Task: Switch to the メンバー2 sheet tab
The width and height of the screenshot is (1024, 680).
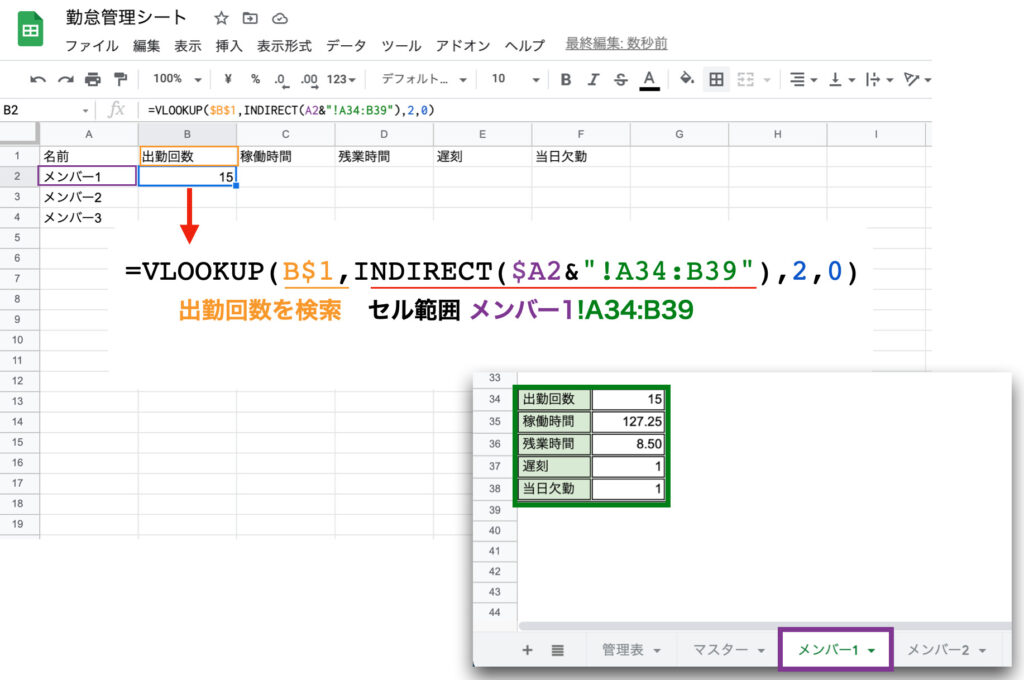Action: 946,650
